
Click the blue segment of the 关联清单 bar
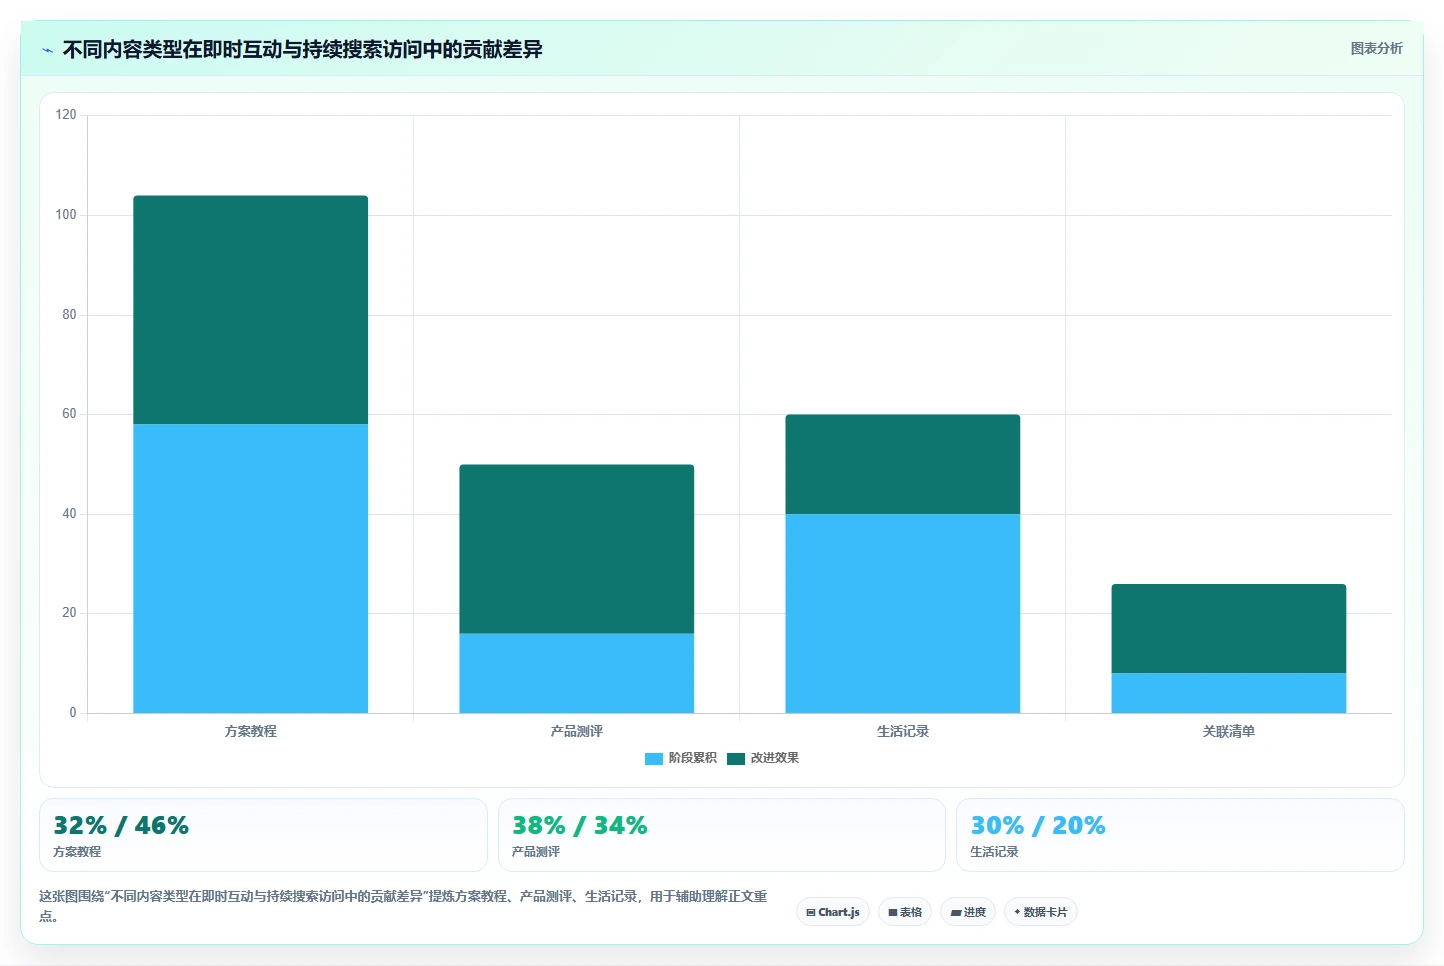click(x=1229, y=693)
